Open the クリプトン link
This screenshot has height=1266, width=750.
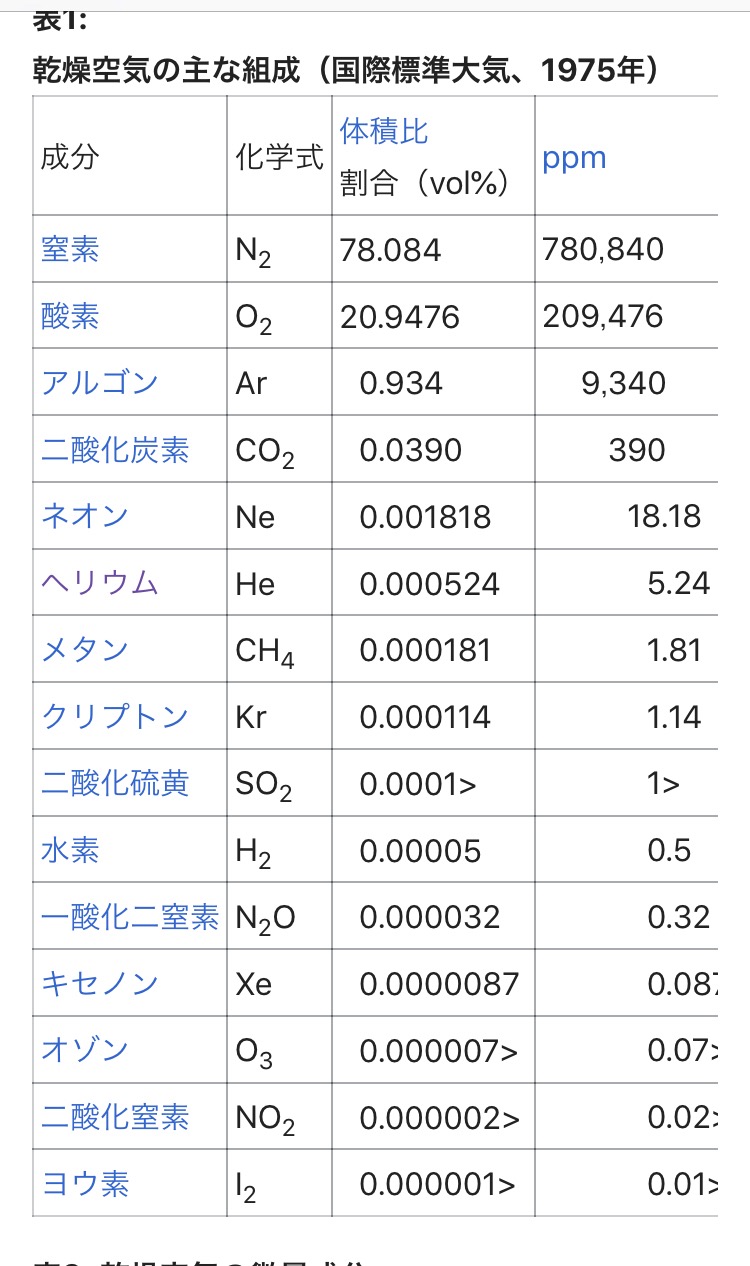[x=115, y=717]
